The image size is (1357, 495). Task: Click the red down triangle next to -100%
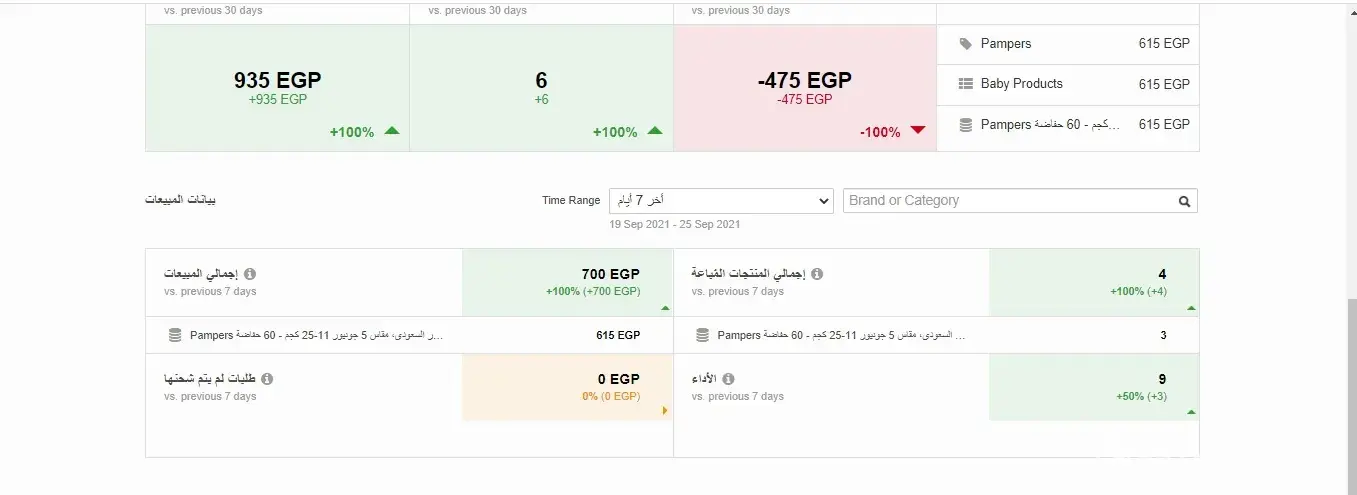(918, 131)
